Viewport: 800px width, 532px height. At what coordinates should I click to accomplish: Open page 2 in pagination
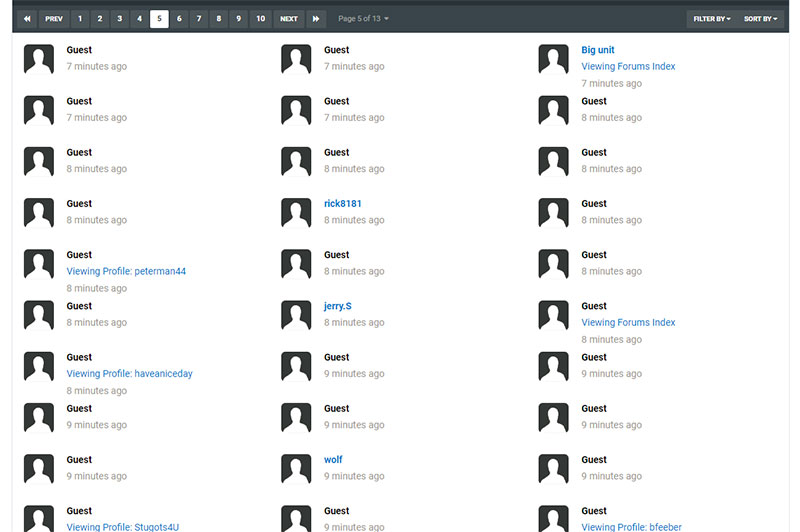(100, 19)
